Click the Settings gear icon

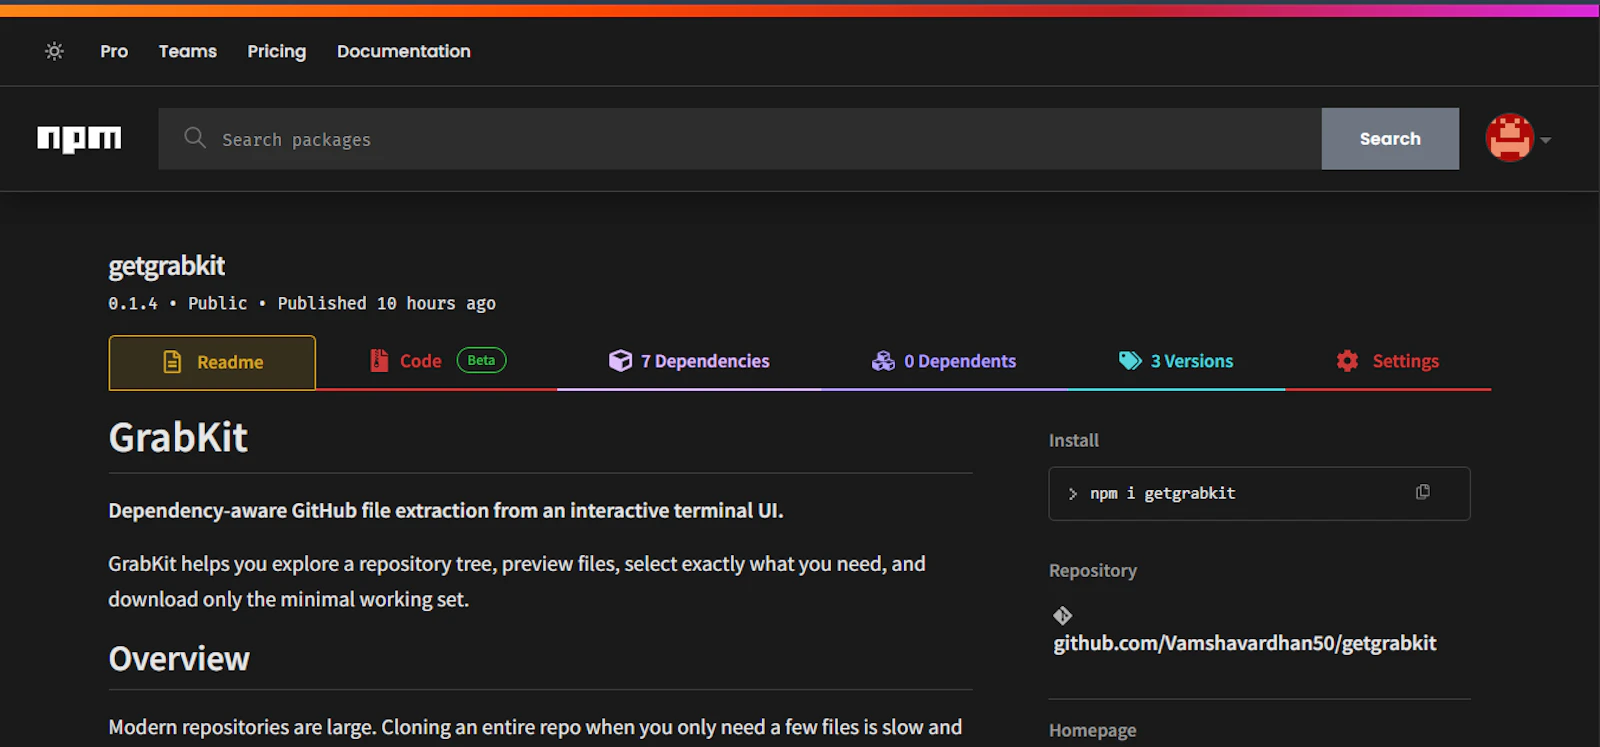pyautogui.click(x=1347, y=361)
